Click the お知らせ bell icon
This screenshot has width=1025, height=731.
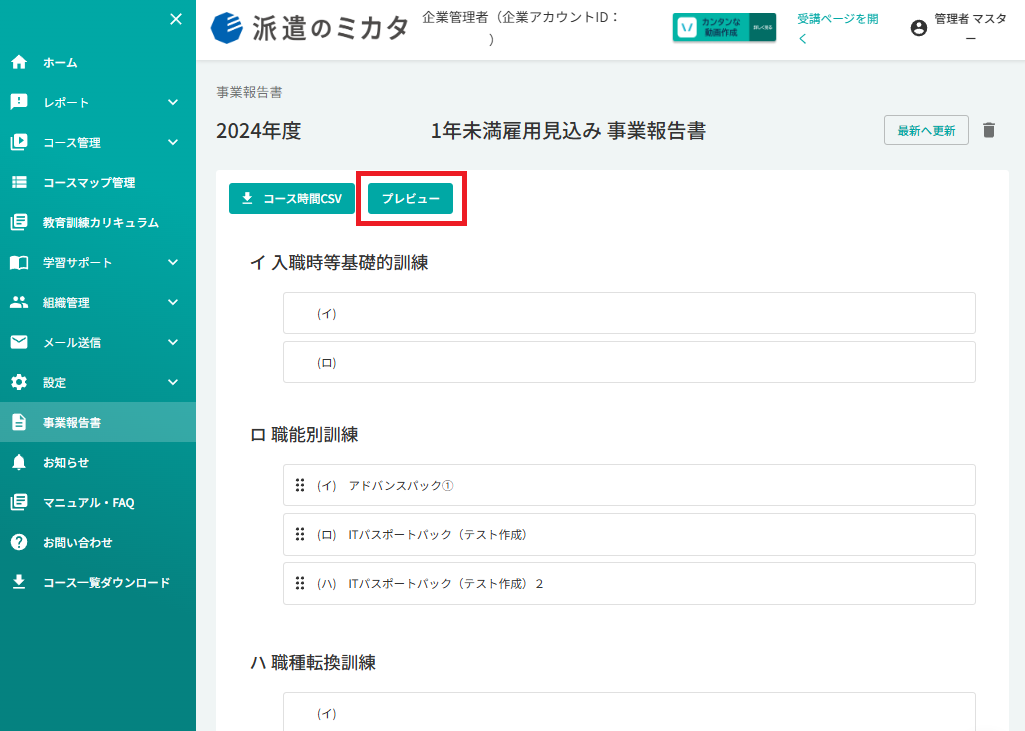tap(19, 462)
